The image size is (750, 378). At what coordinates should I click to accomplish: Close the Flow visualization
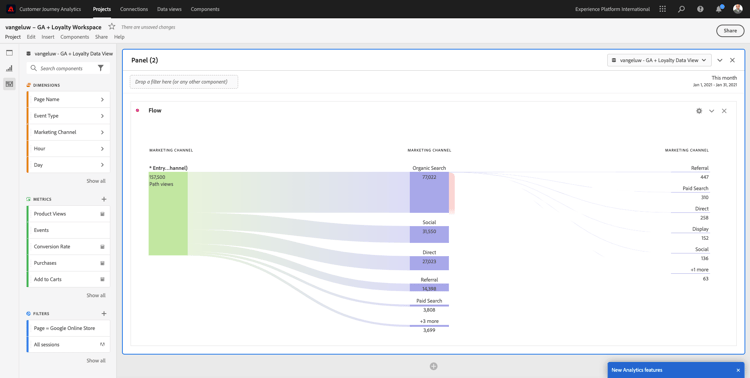[x=724, y=111]
